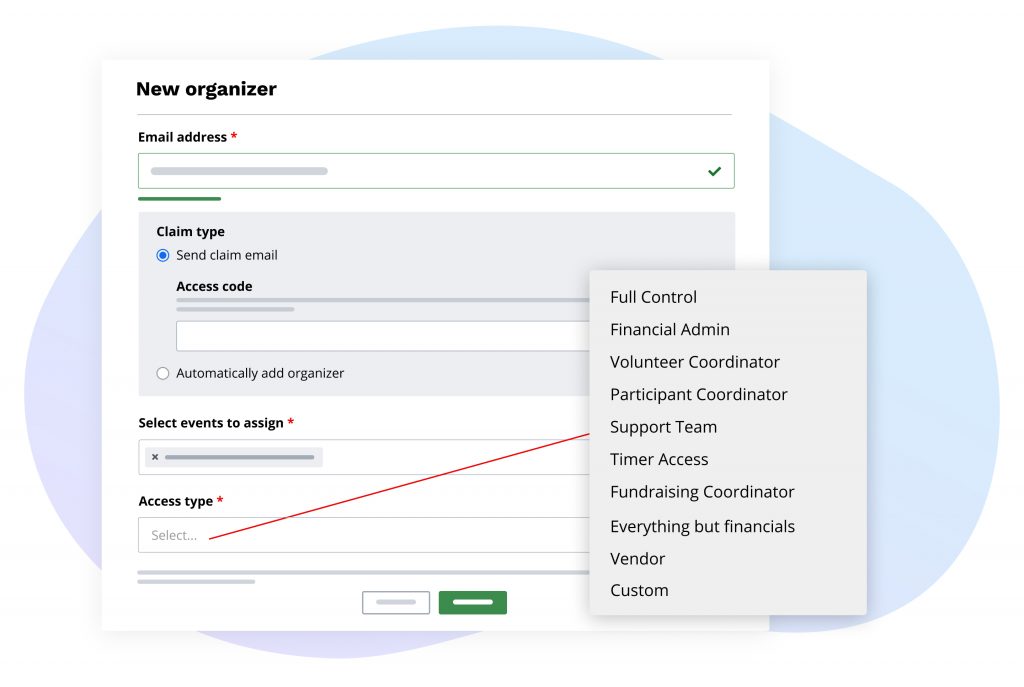Select Automatically add organizer option
Image resolution: width=1024 pixels, height=687 pixels.
163,373
